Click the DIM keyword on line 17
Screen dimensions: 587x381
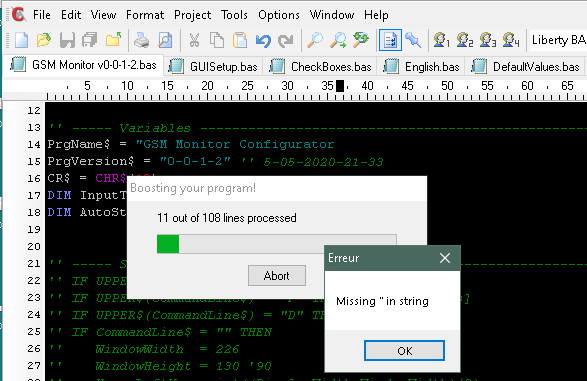(59, 195)
